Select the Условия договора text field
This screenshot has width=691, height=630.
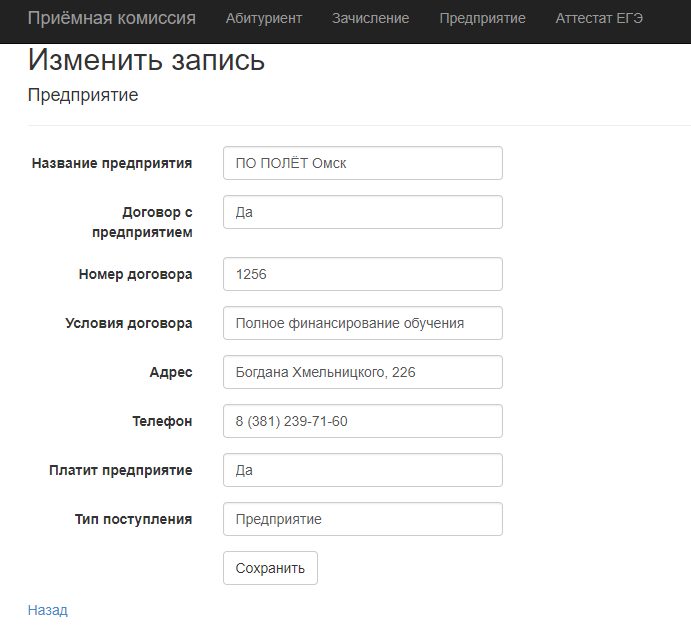[x=363, y=323]
